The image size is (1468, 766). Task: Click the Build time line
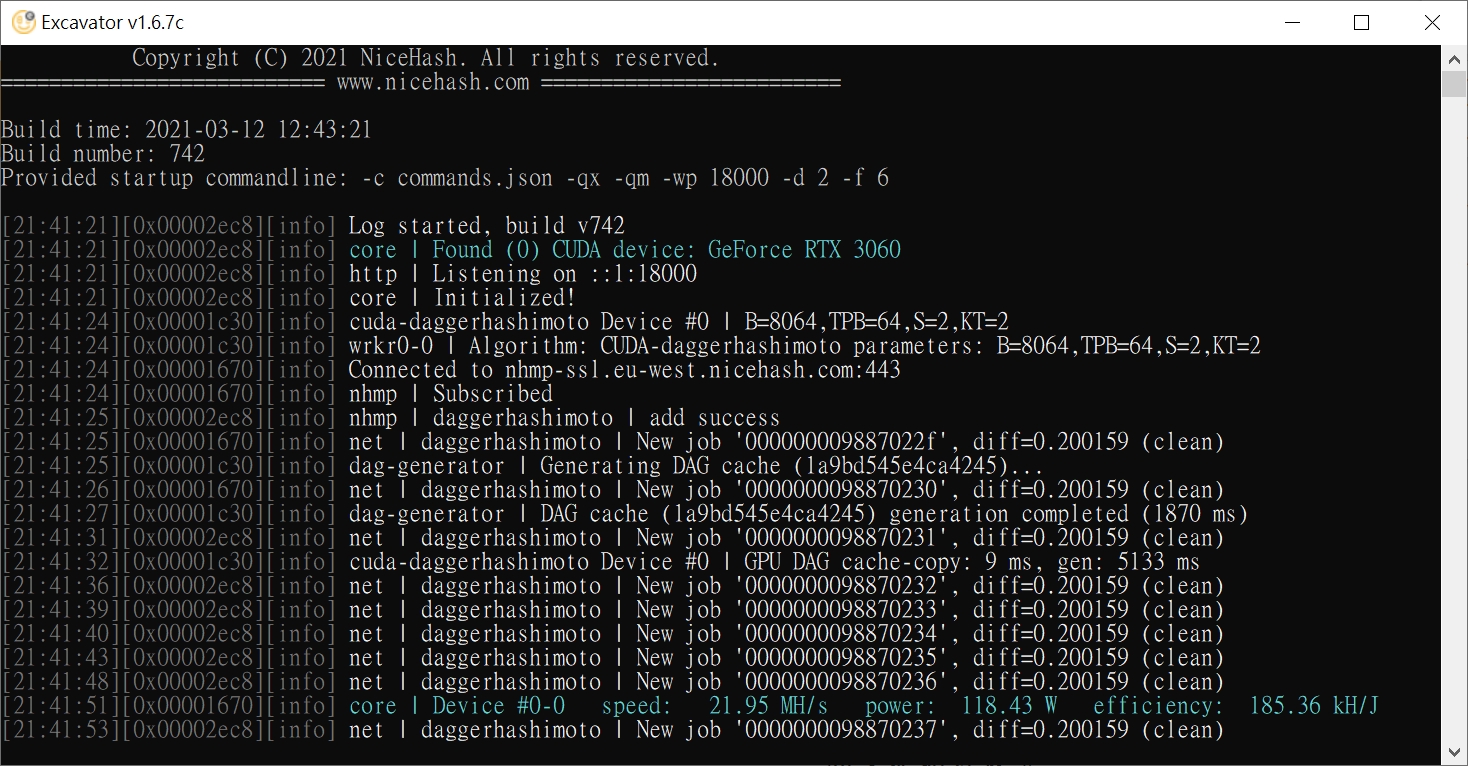[x=187, y=130]
